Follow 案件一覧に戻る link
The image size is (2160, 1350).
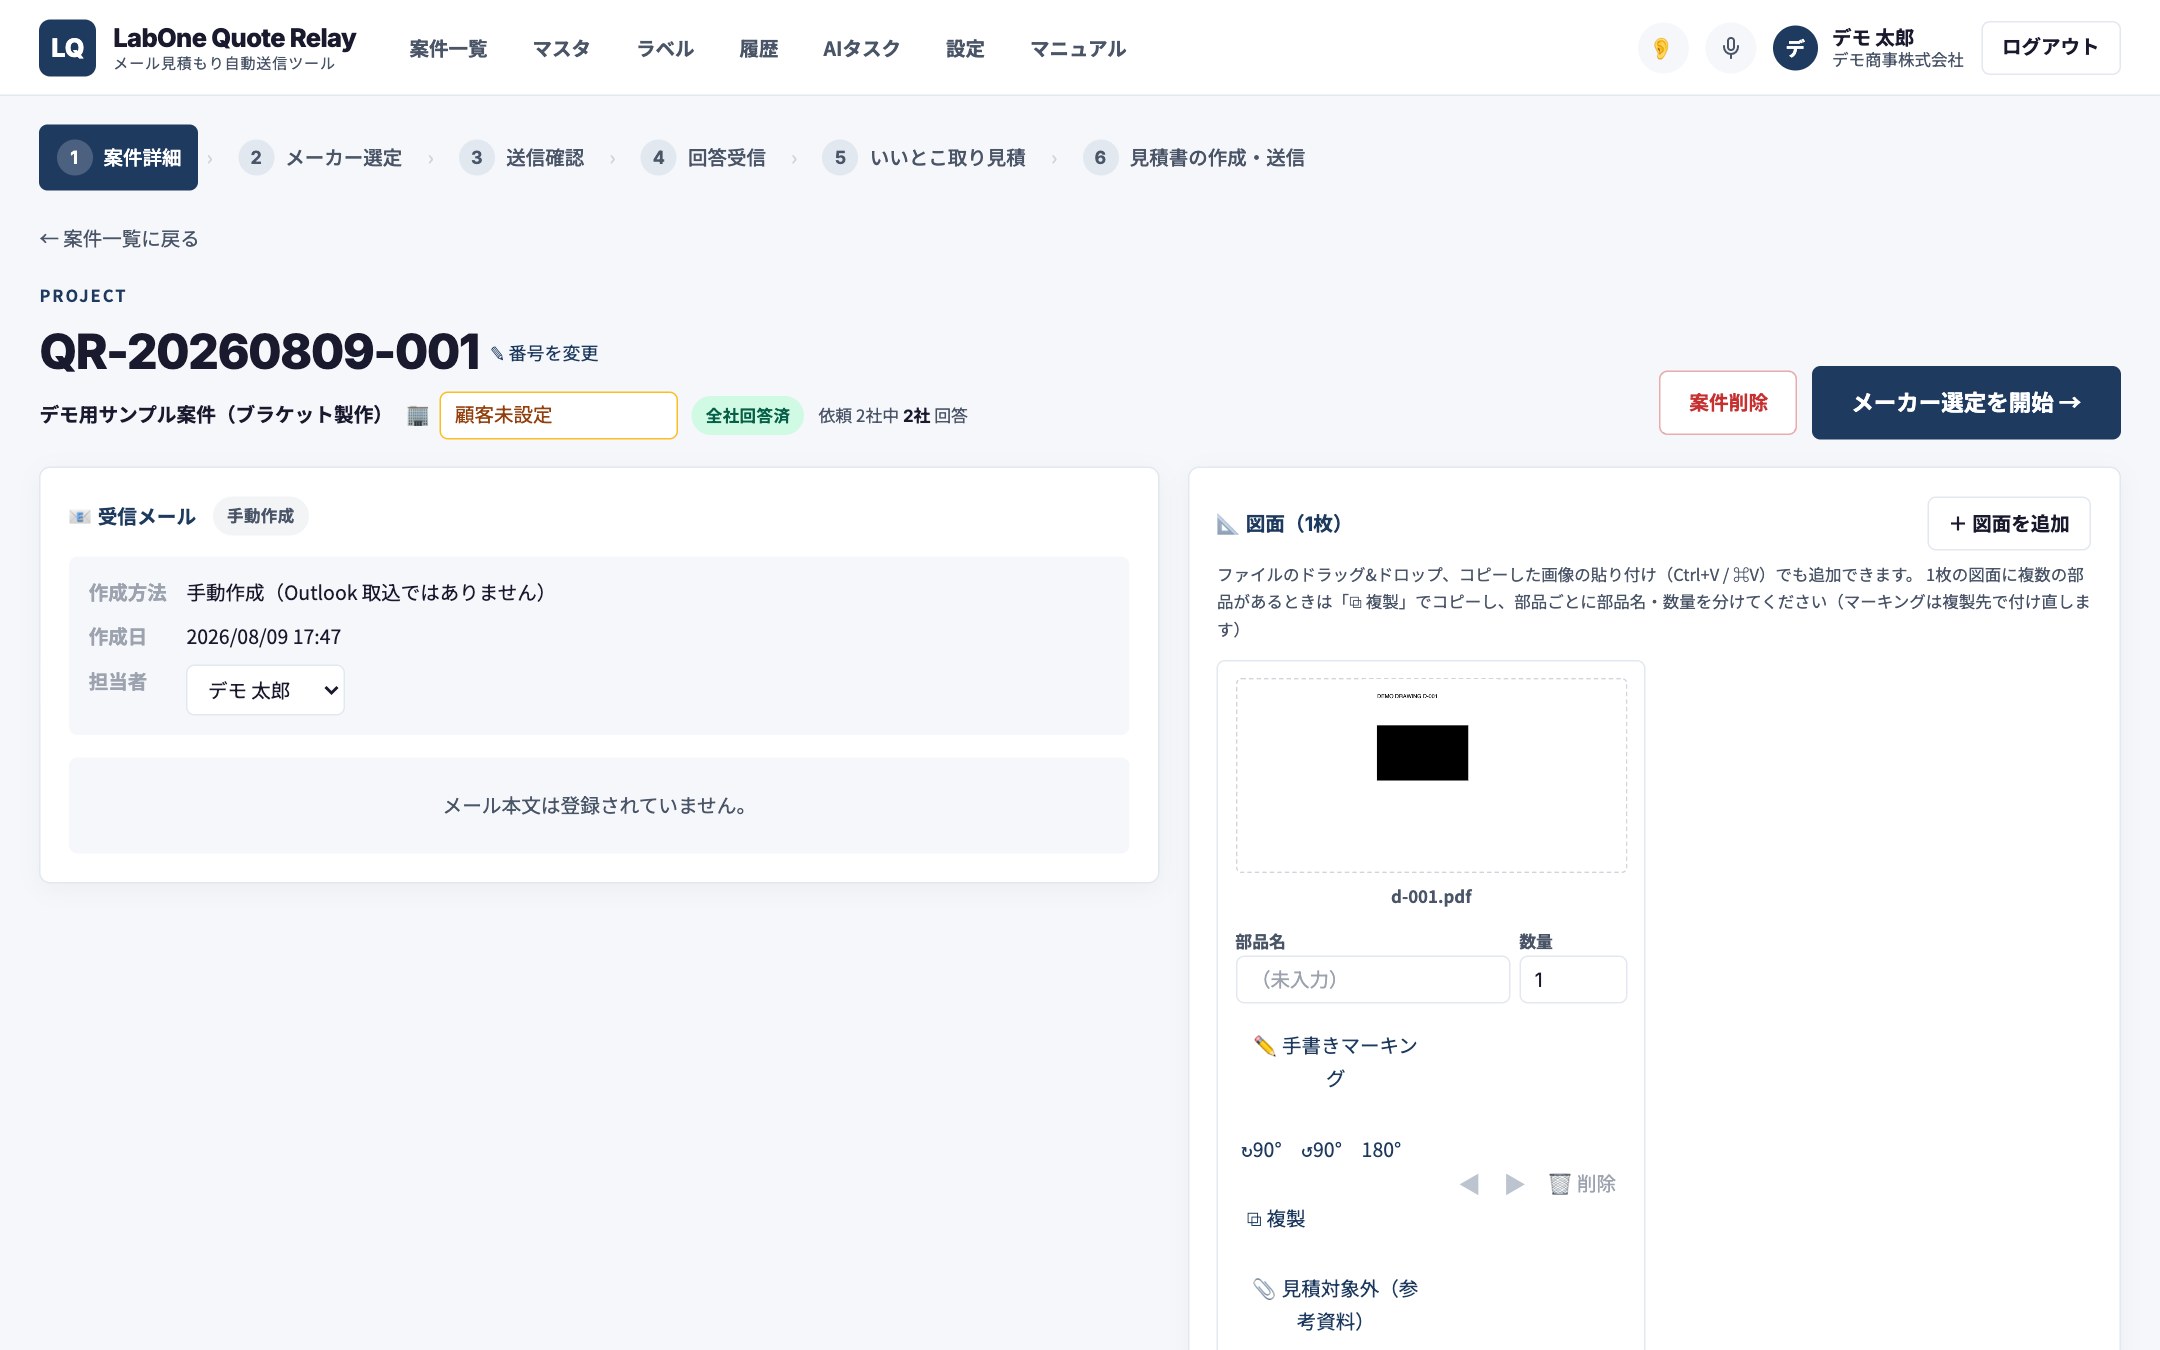tap(119, 238)
